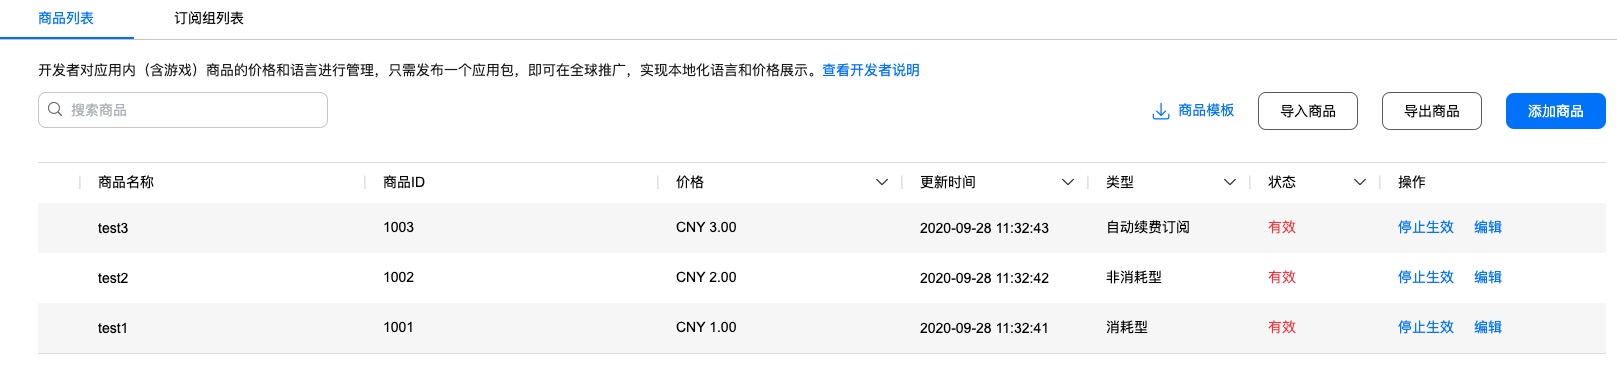Switch to the 订阅组列表 tab

coord(209,18)
